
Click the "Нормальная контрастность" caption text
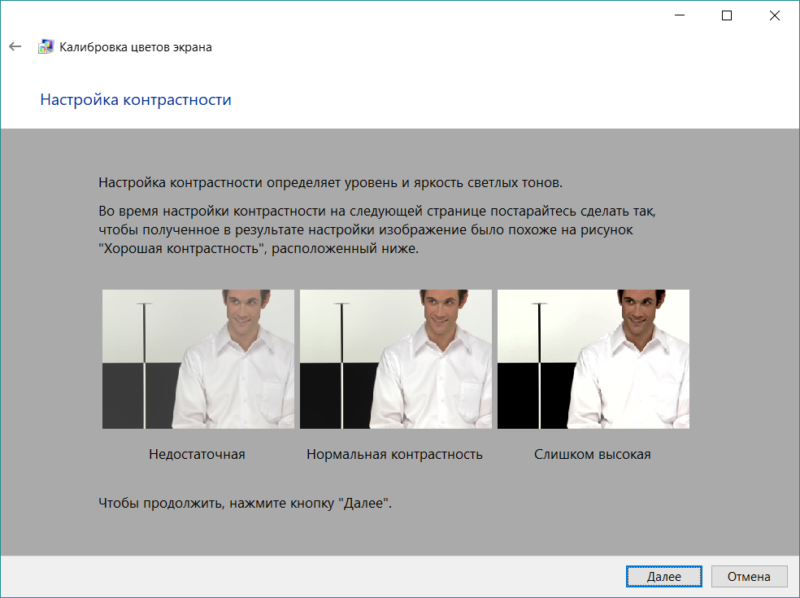tap(394, 454)
